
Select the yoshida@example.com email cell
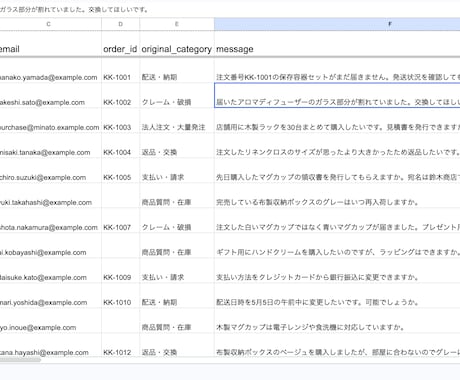click(51, 296)
